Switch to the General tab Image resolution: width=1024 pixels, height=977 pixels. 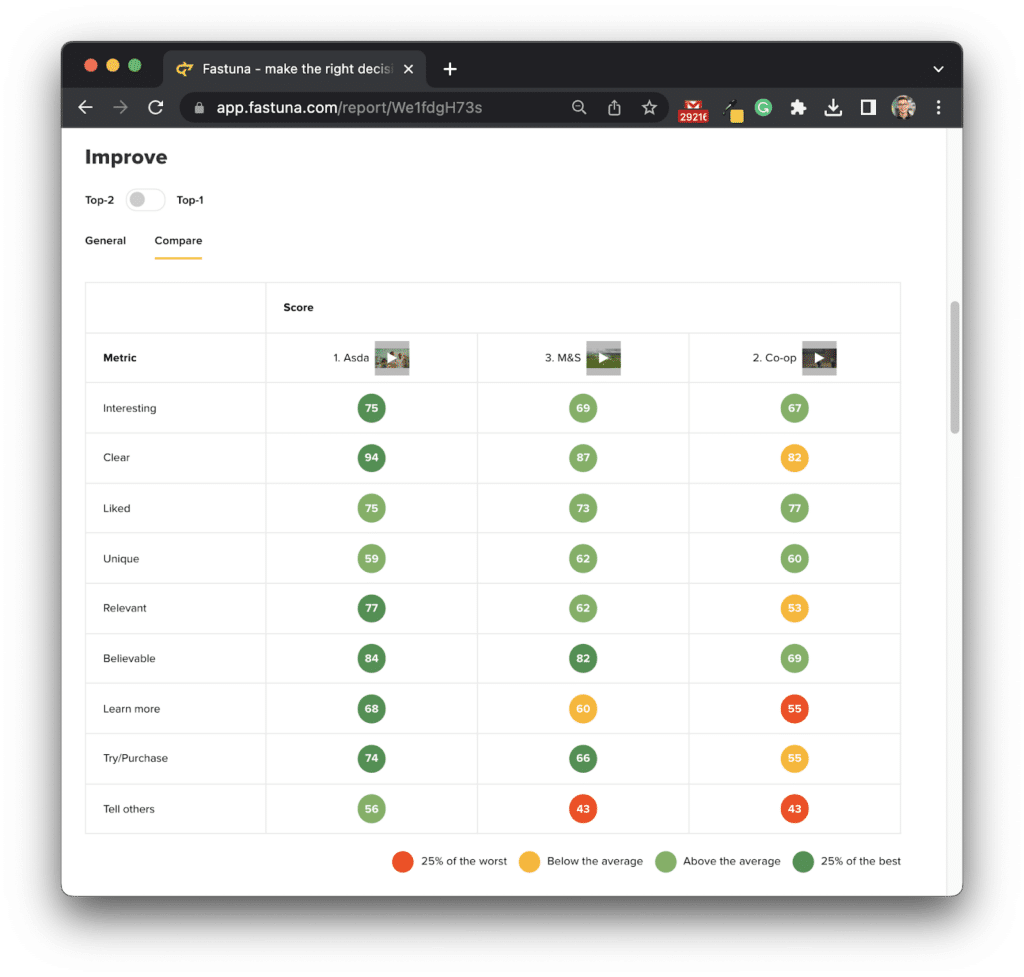pyautogui.click(x=105, y=240)
